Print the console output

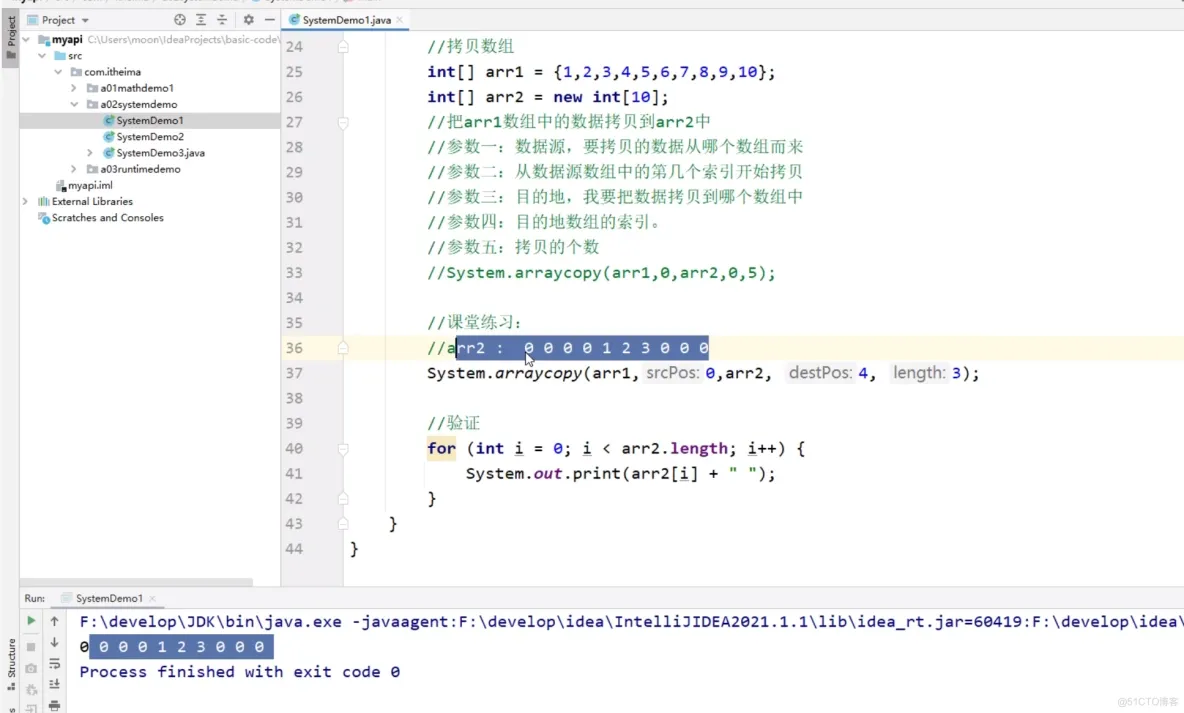[x=55, y=706]
